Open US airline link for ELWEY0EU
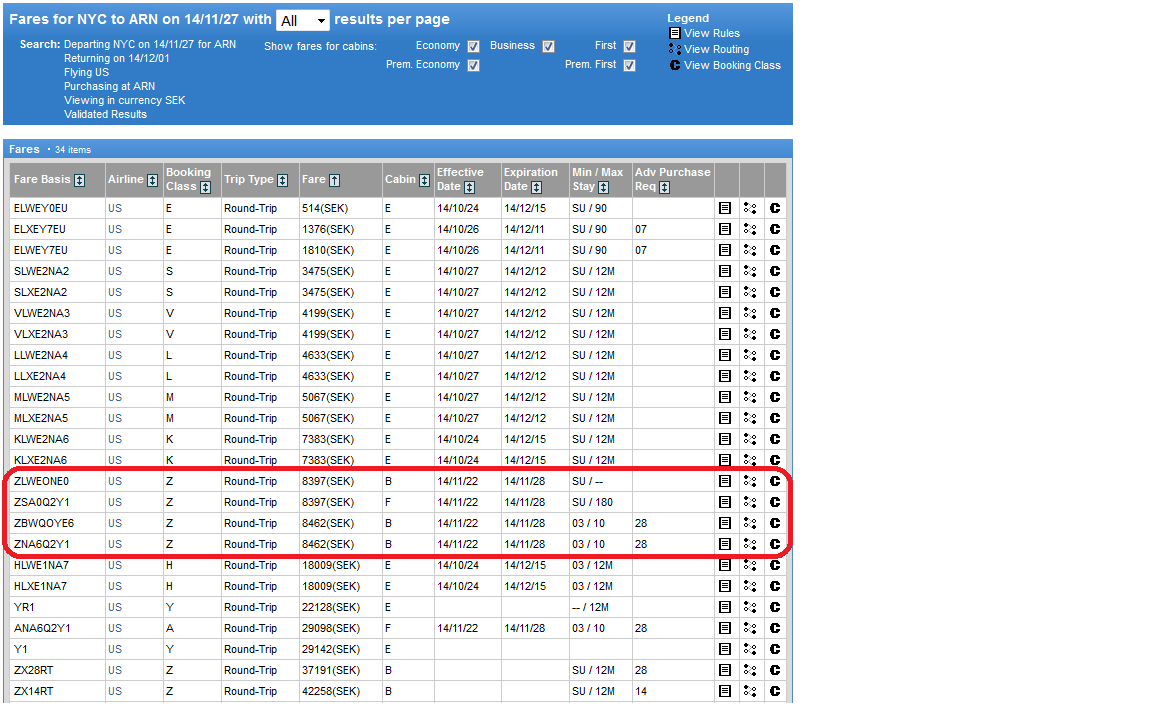1152x720 pixels. [115, 209]
